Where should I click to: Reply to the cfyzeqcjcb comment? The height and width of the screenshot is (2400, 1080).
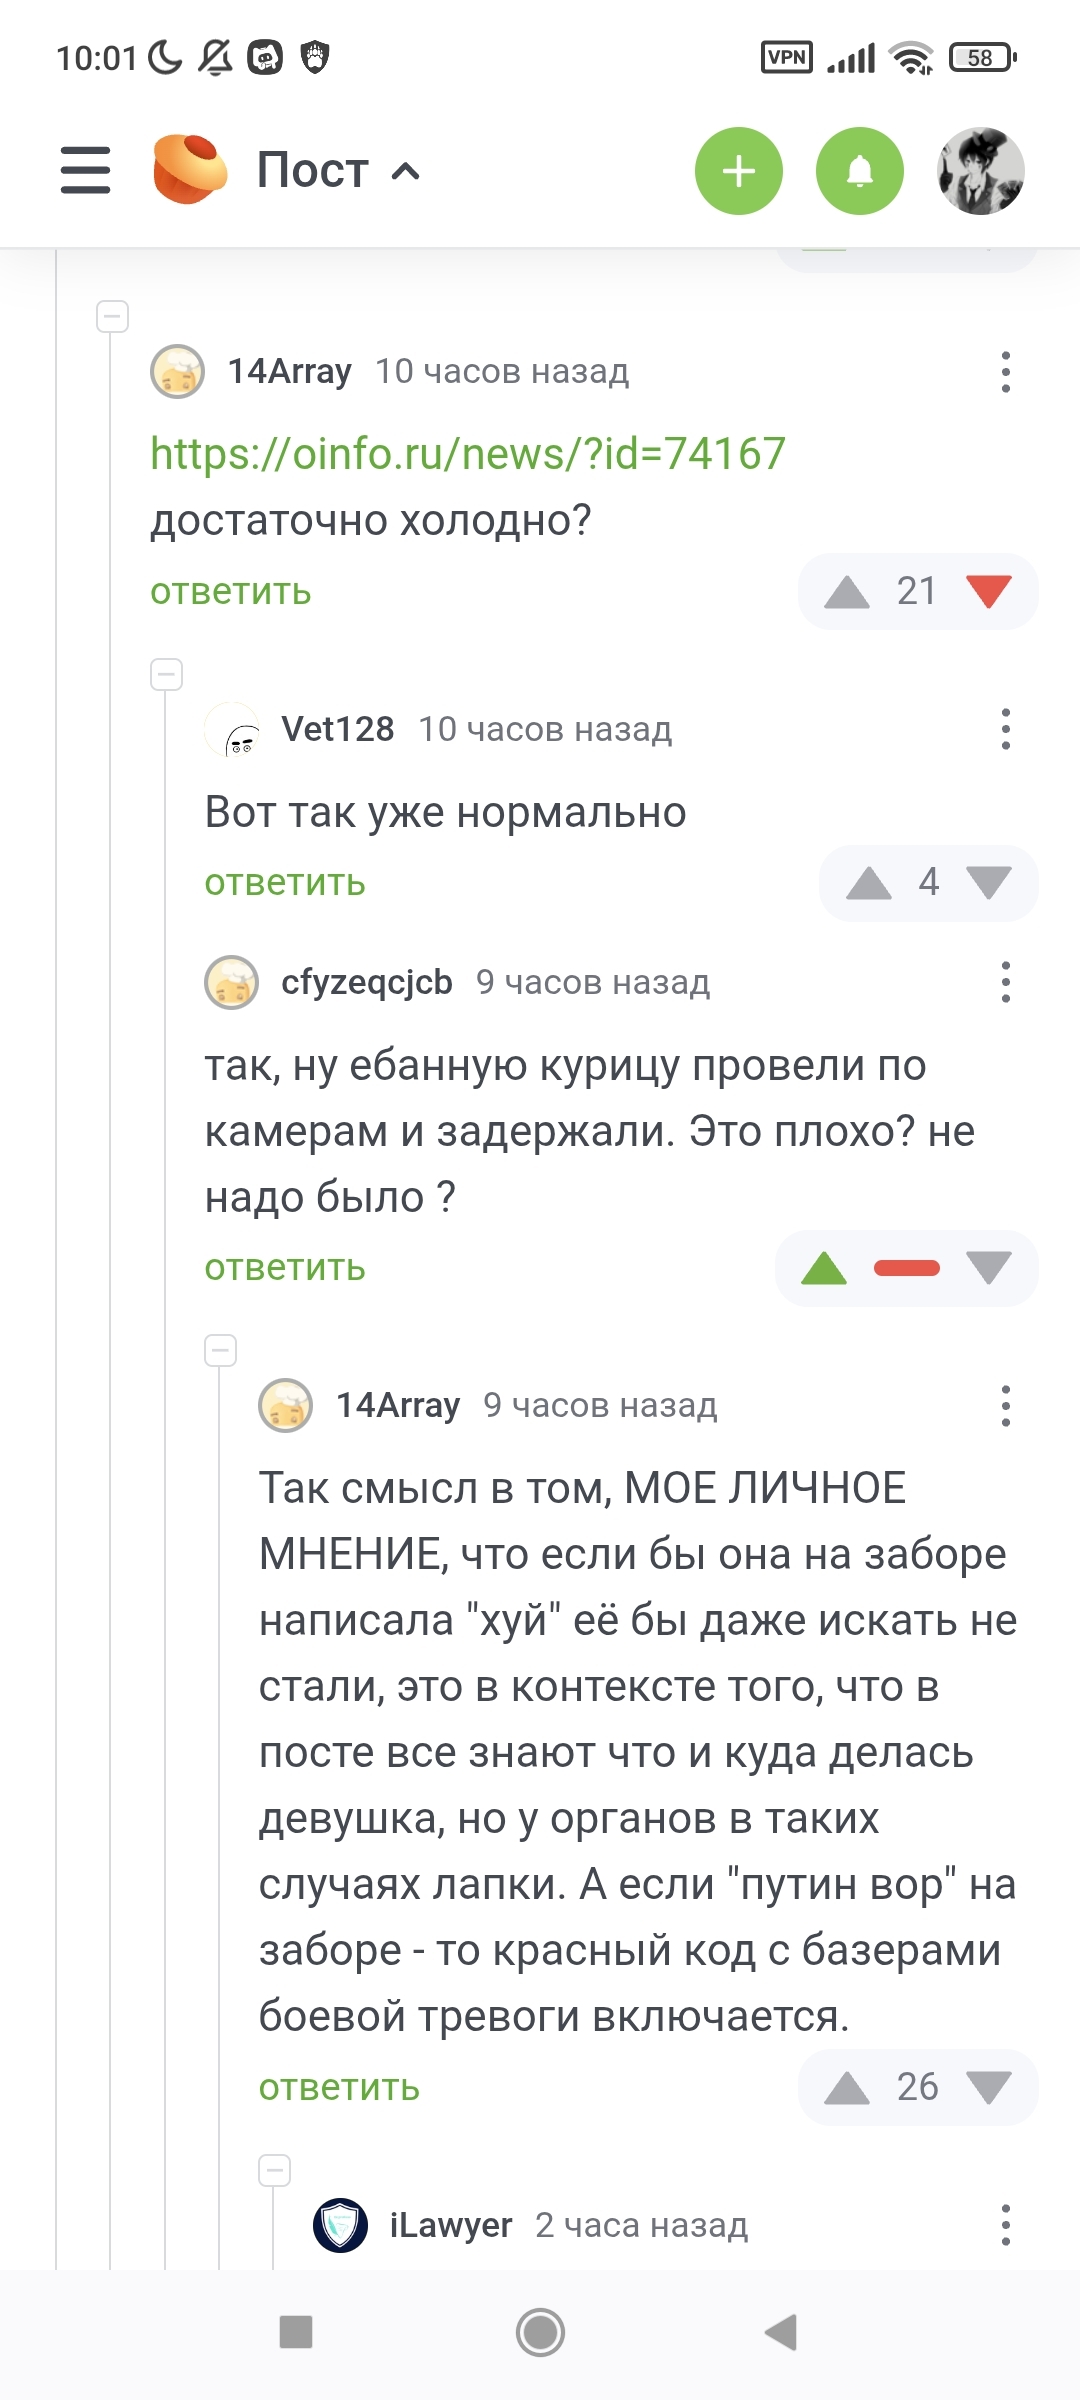click(285, 1268)
